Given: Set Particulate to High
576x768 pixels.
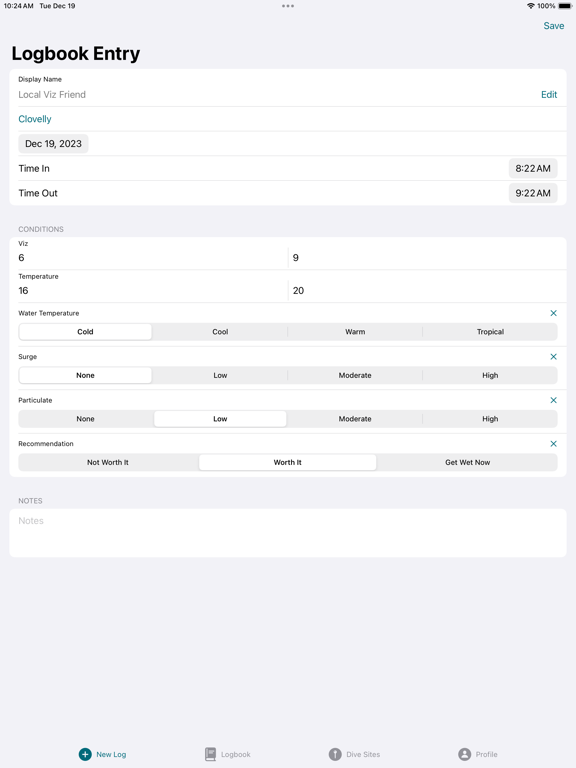Looking at the screenshot, I should (x=490, y=419).
